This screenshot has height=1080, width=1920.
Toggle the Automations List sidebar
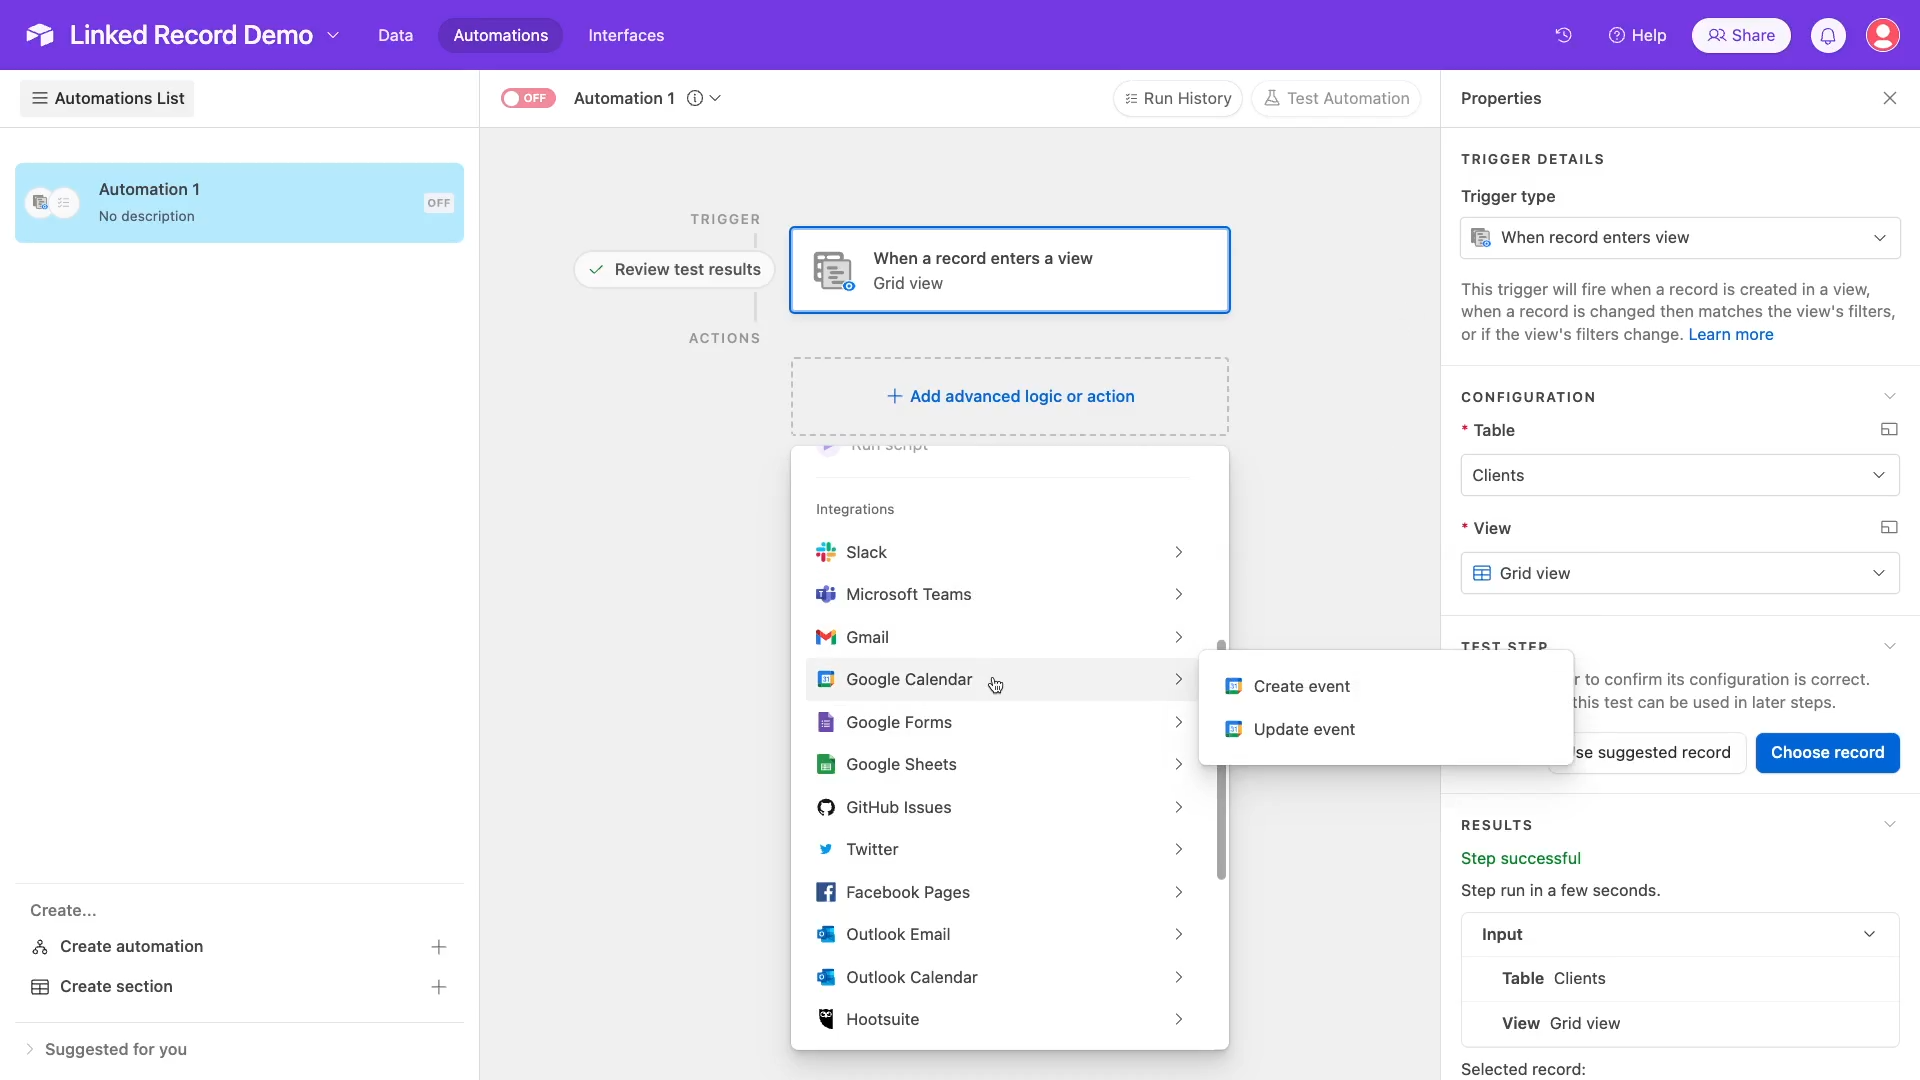107,98
